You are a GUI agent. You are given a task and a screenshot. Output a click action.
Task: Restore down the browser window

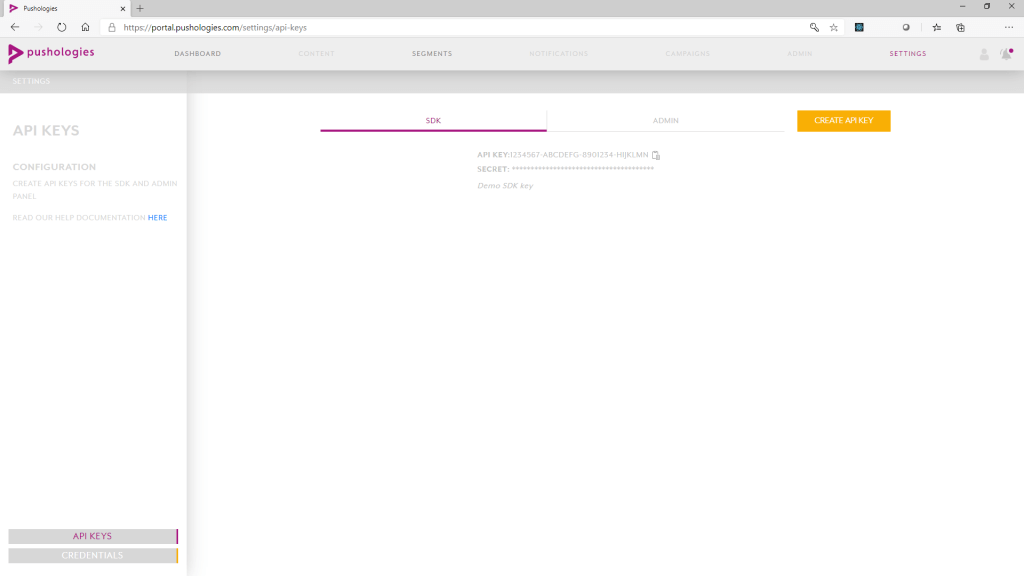pos(987,7)
